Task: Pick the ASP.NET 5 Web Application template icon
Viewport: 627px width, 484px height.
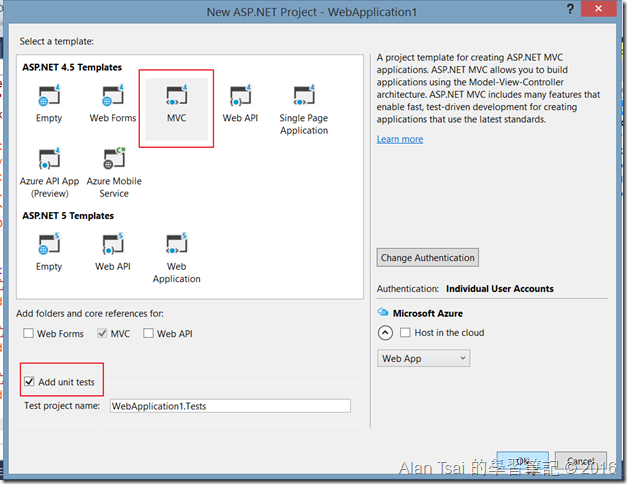Action: click(x=176, y=244)
